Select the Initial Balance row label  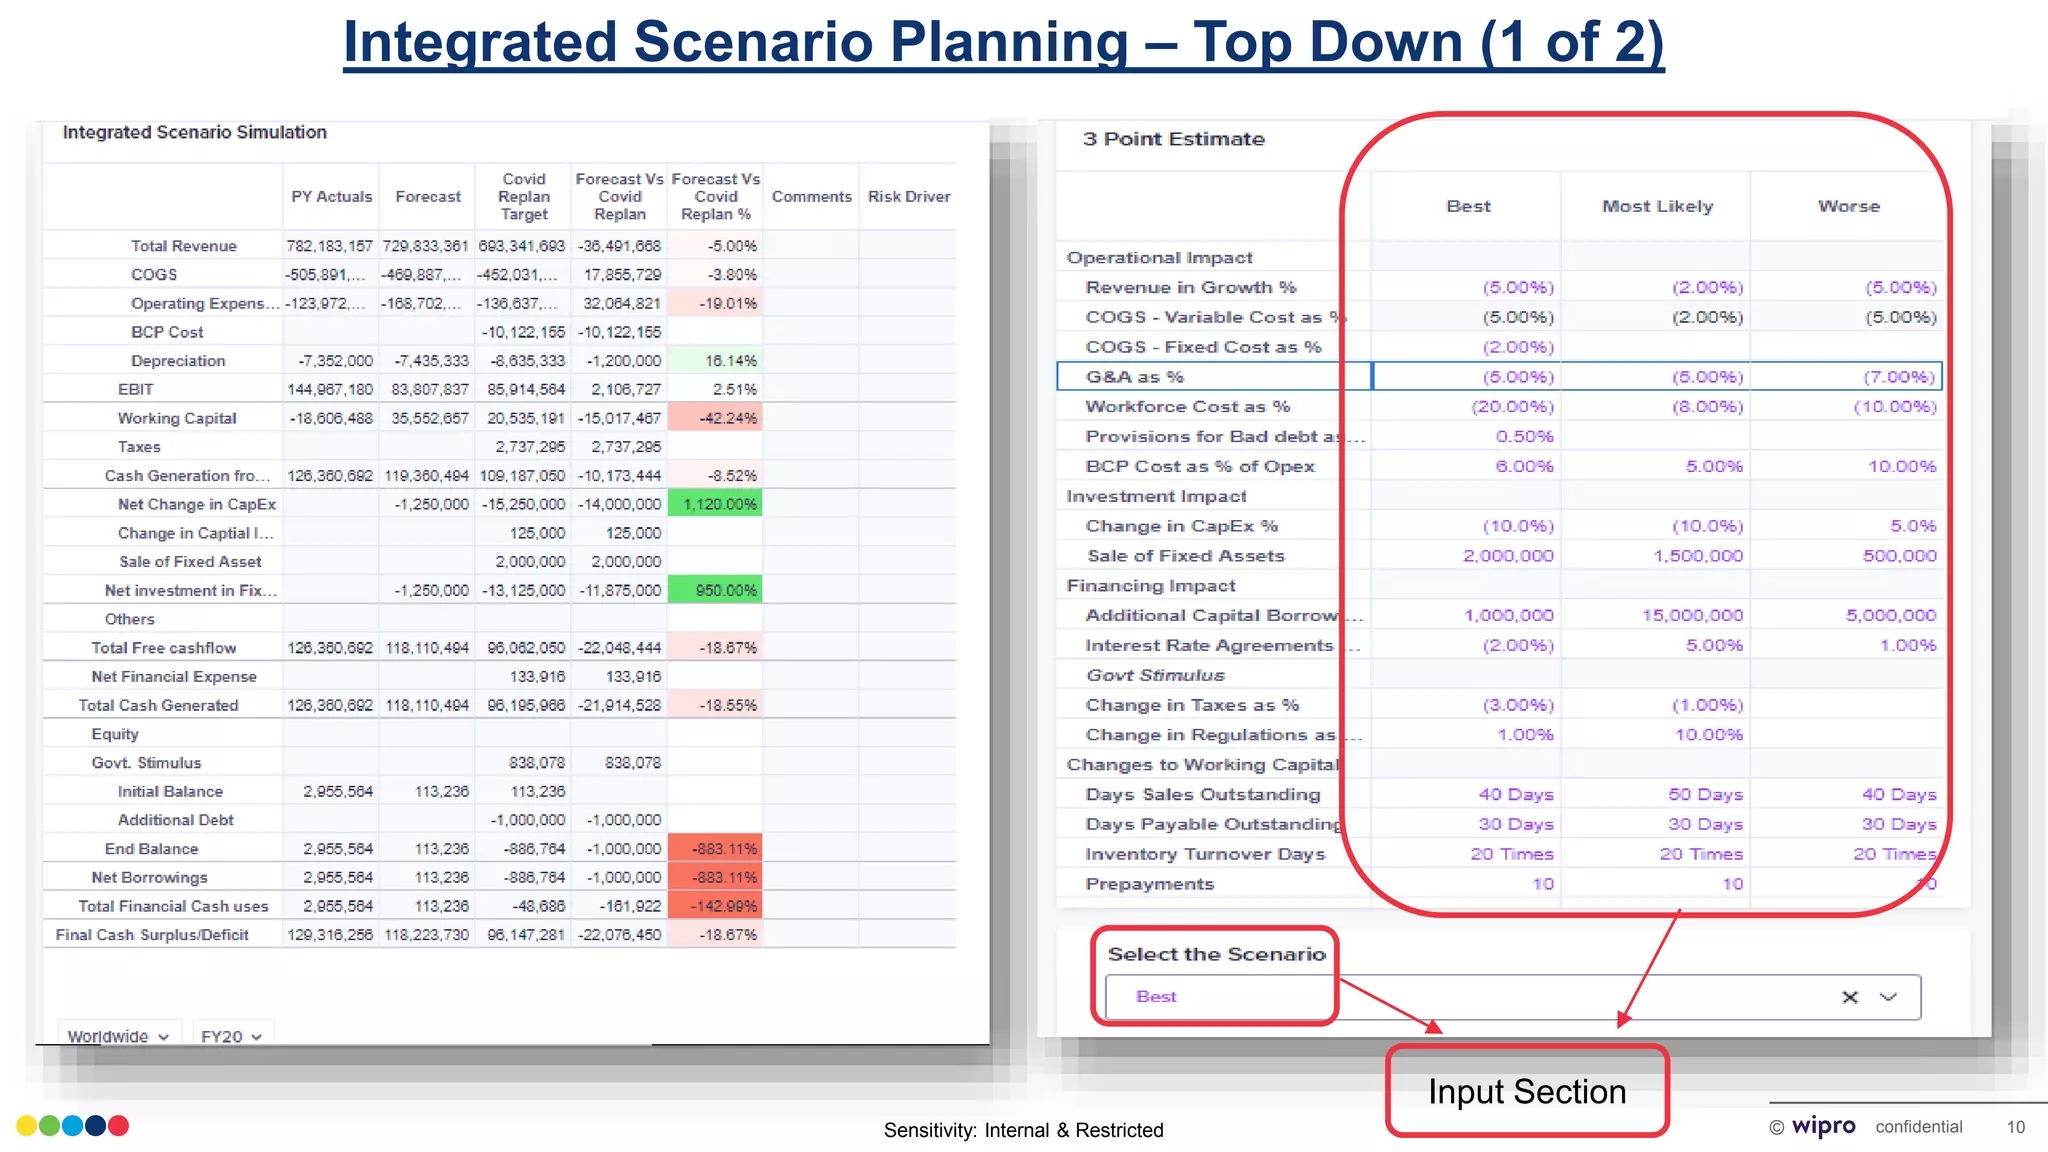[x=170, y=792]
